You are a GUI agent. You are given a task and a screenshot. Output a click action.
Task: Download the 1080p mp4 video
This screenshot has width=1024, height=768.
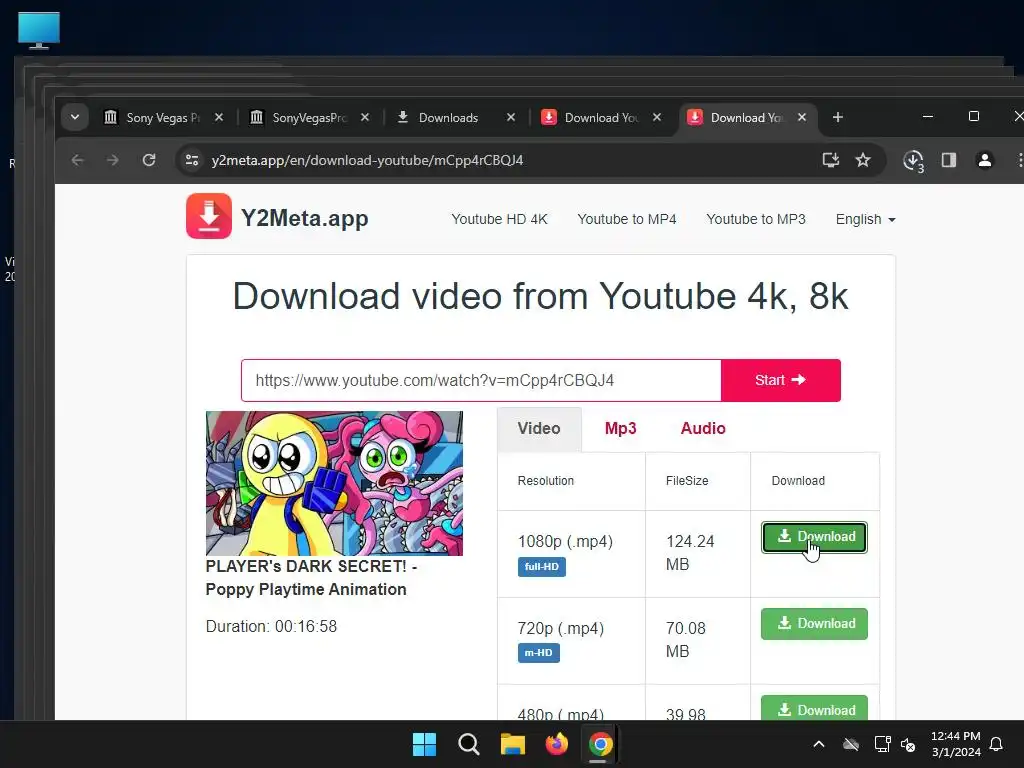(x=814, y=537)
